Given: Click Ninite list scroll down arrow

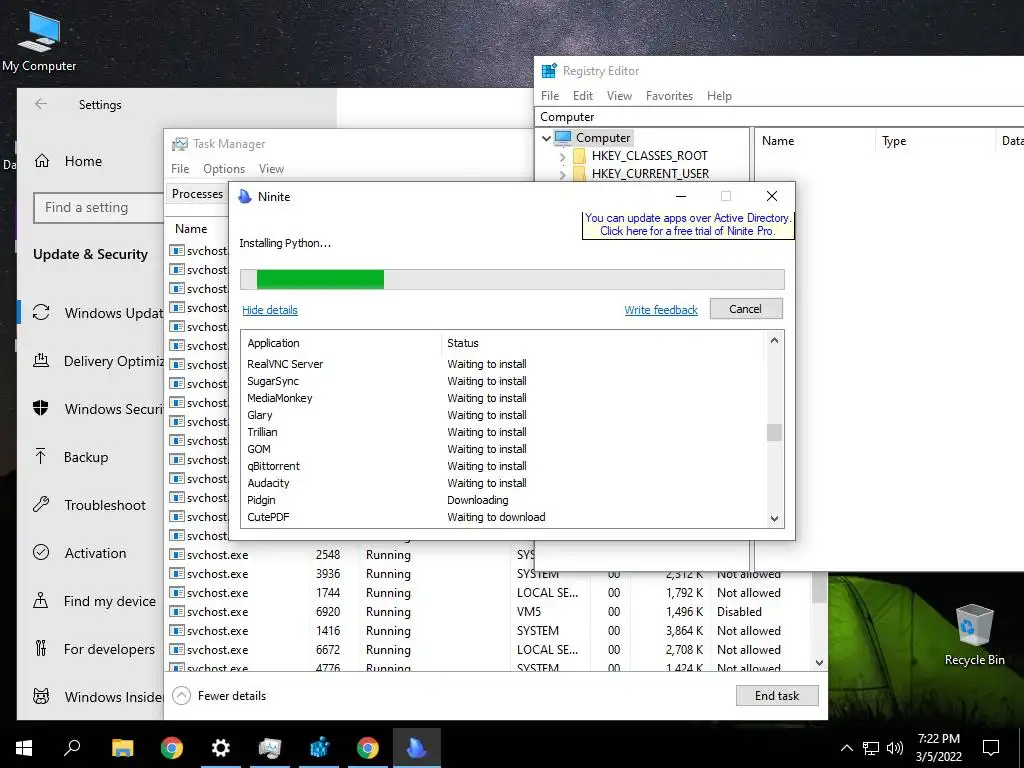Looking at the screenshot, I should [x=774, y=519].
